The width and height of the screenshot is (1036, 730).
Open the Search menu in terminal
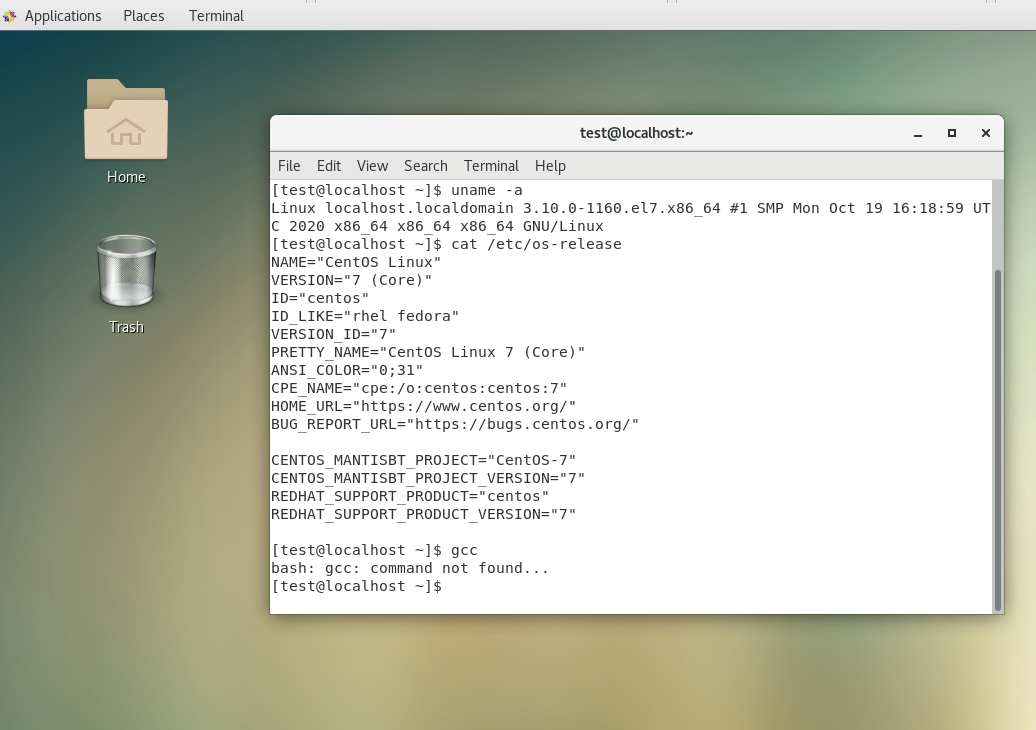click(x=426, y=166)
